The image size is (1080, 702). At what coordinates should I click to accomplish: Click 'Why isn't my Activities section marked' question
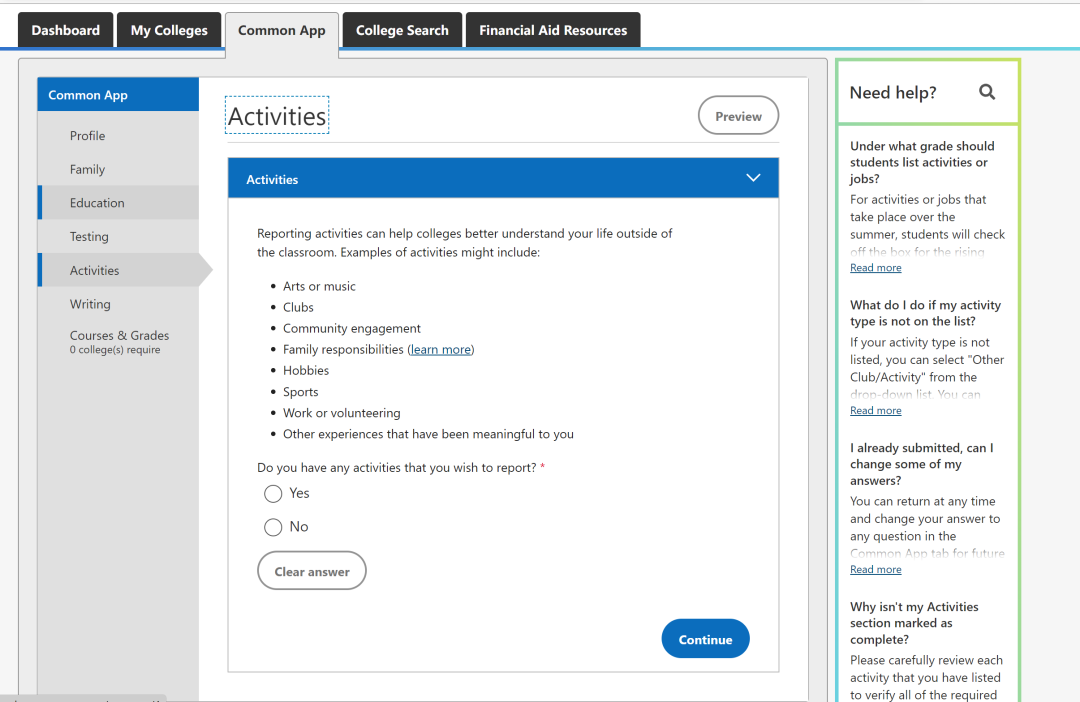(914, 623)
